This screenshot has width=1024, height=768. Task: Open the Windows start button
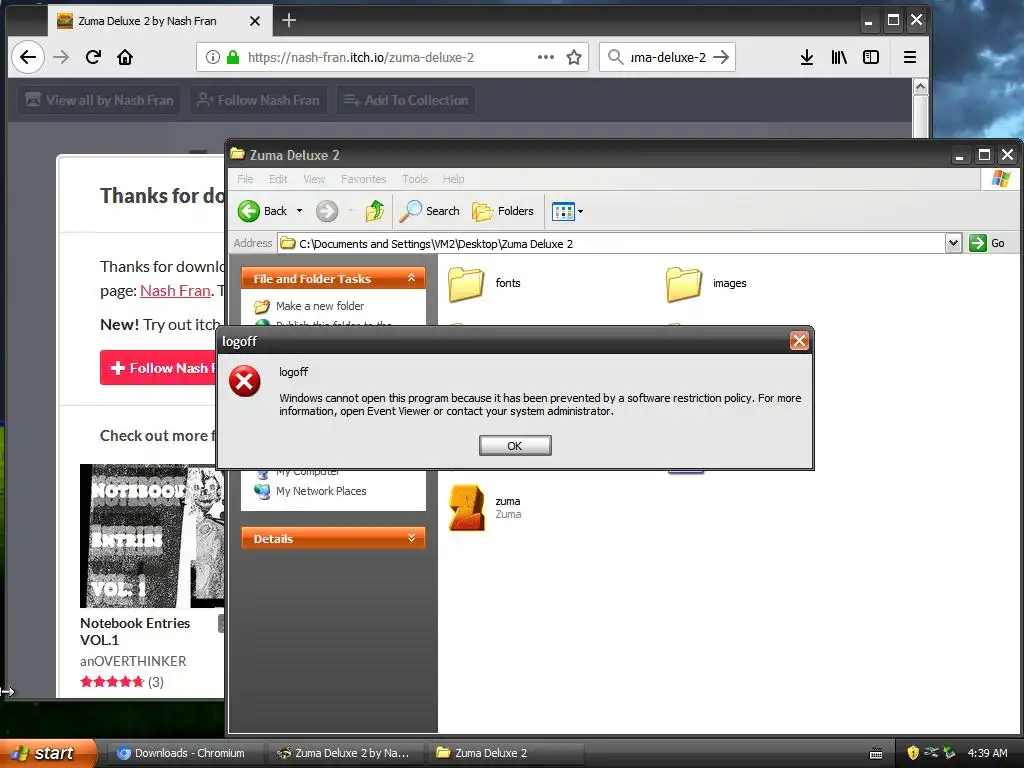(x=49, y=753)
